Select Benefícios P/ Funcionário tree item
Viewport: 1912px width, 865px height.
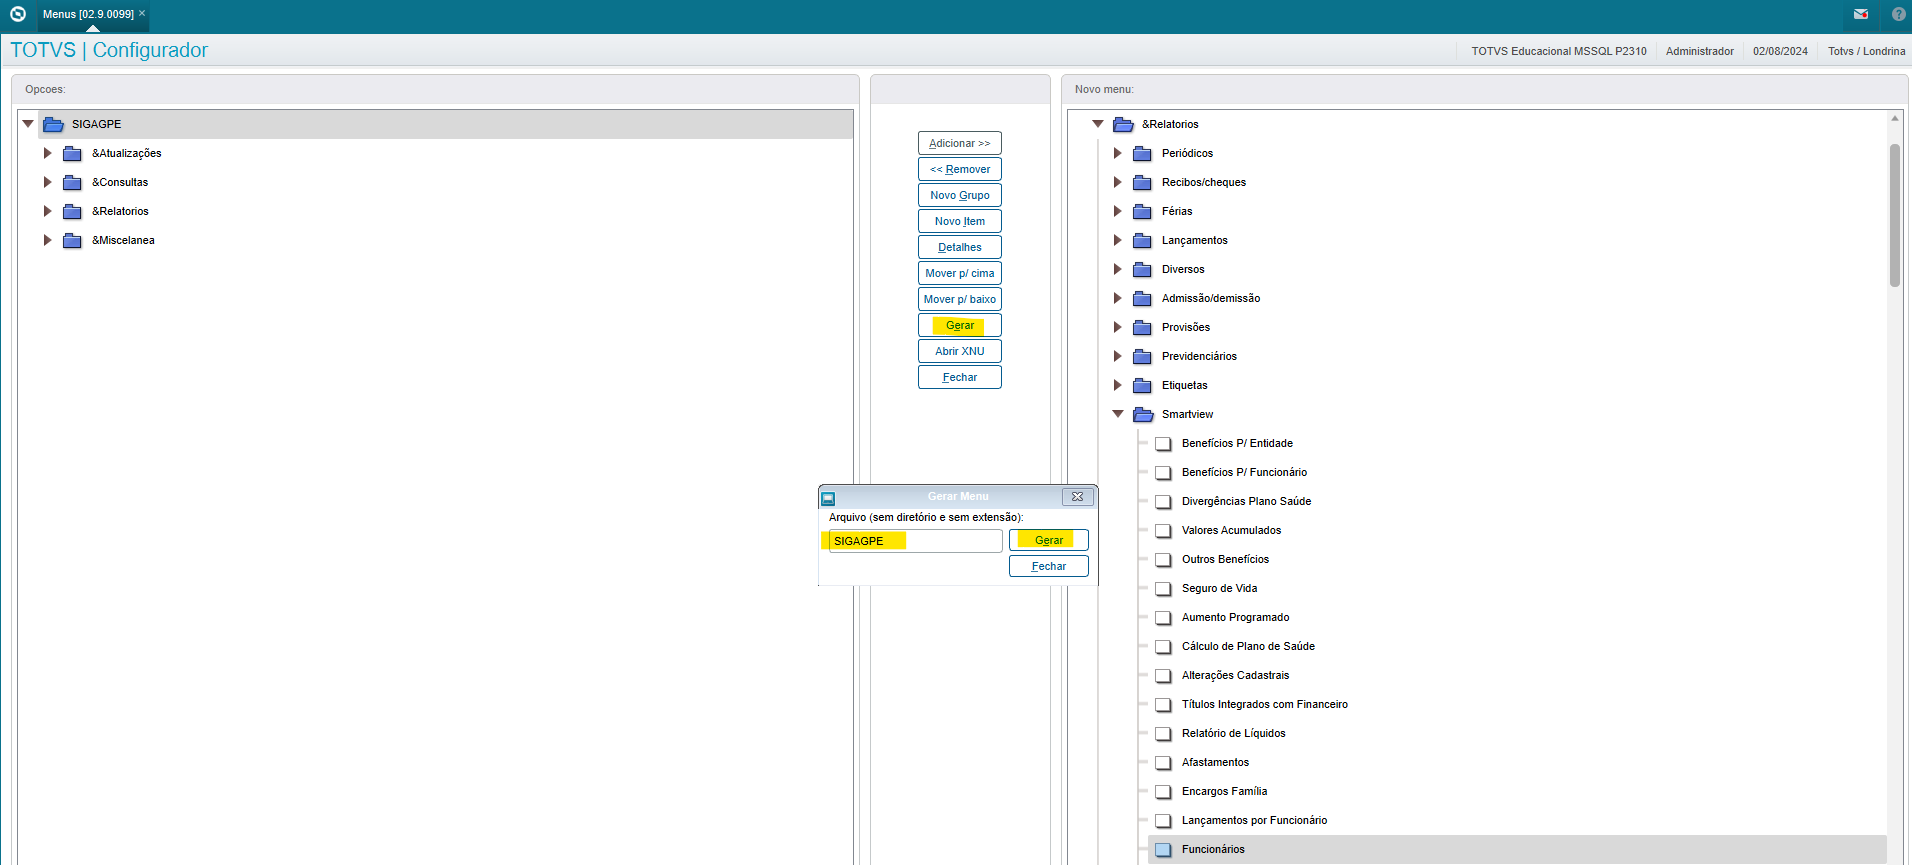coord(1244,472)
